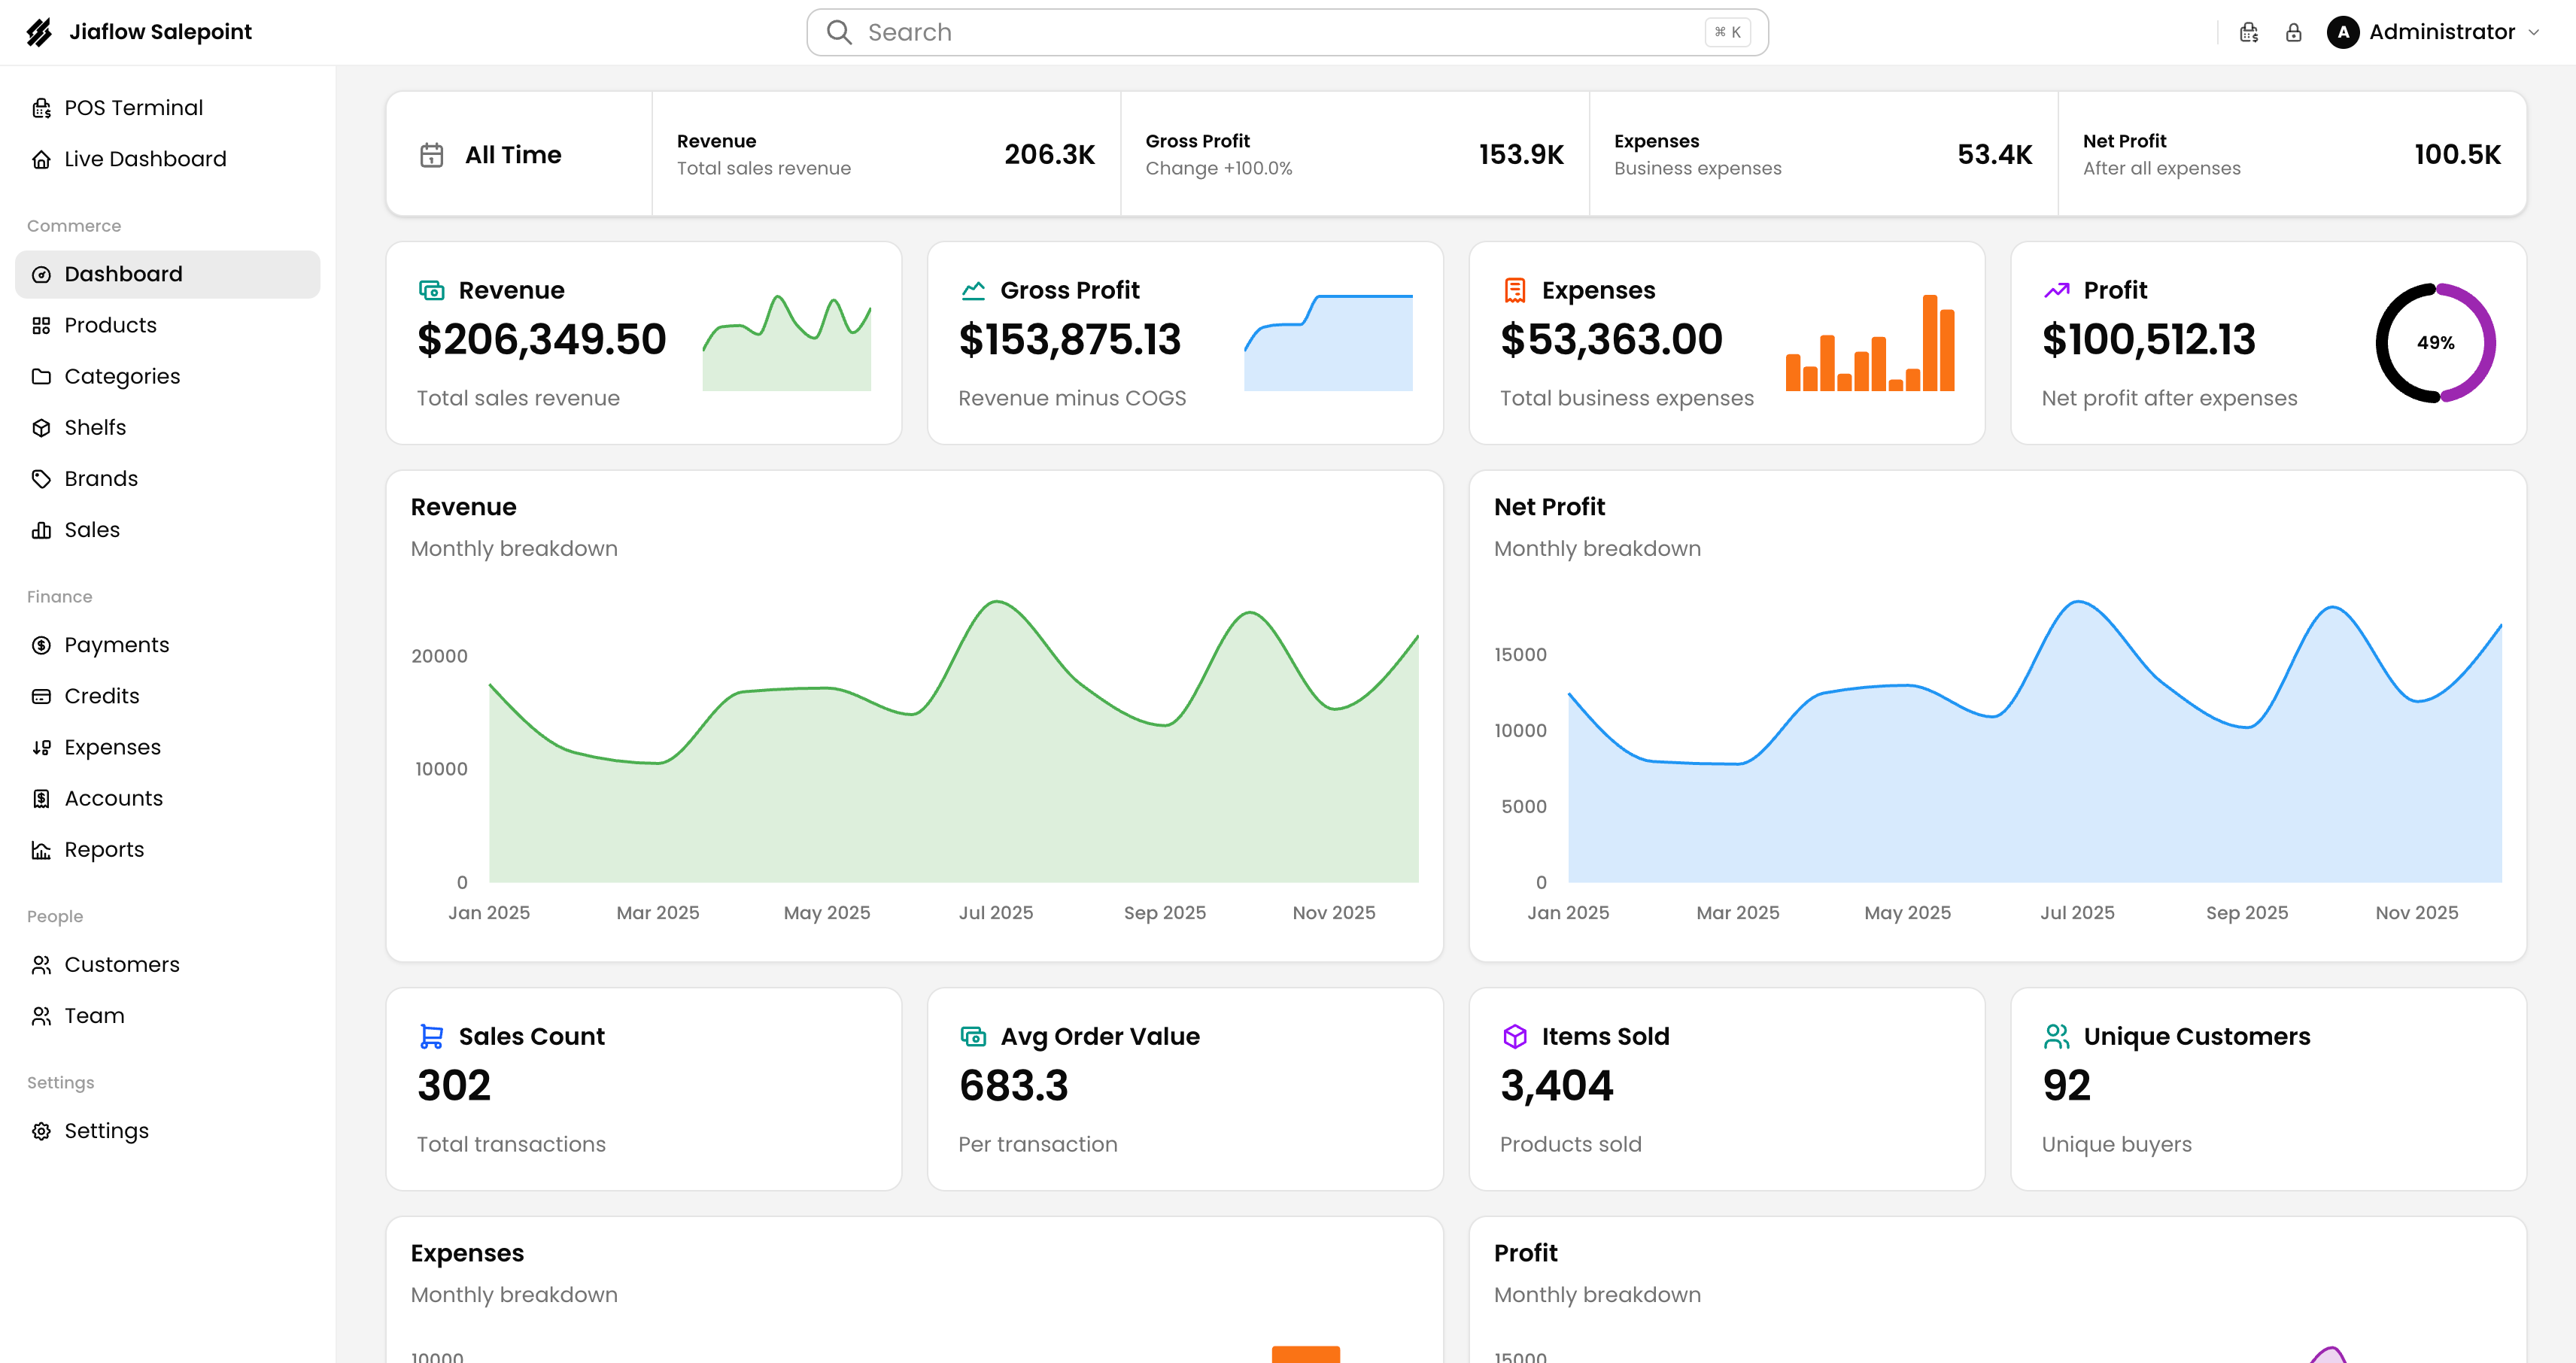The height and width of the screenshot is (1363, 2576).
Task: Click the POS Terminal sidebar icon
Action: [x=41, y=108]
